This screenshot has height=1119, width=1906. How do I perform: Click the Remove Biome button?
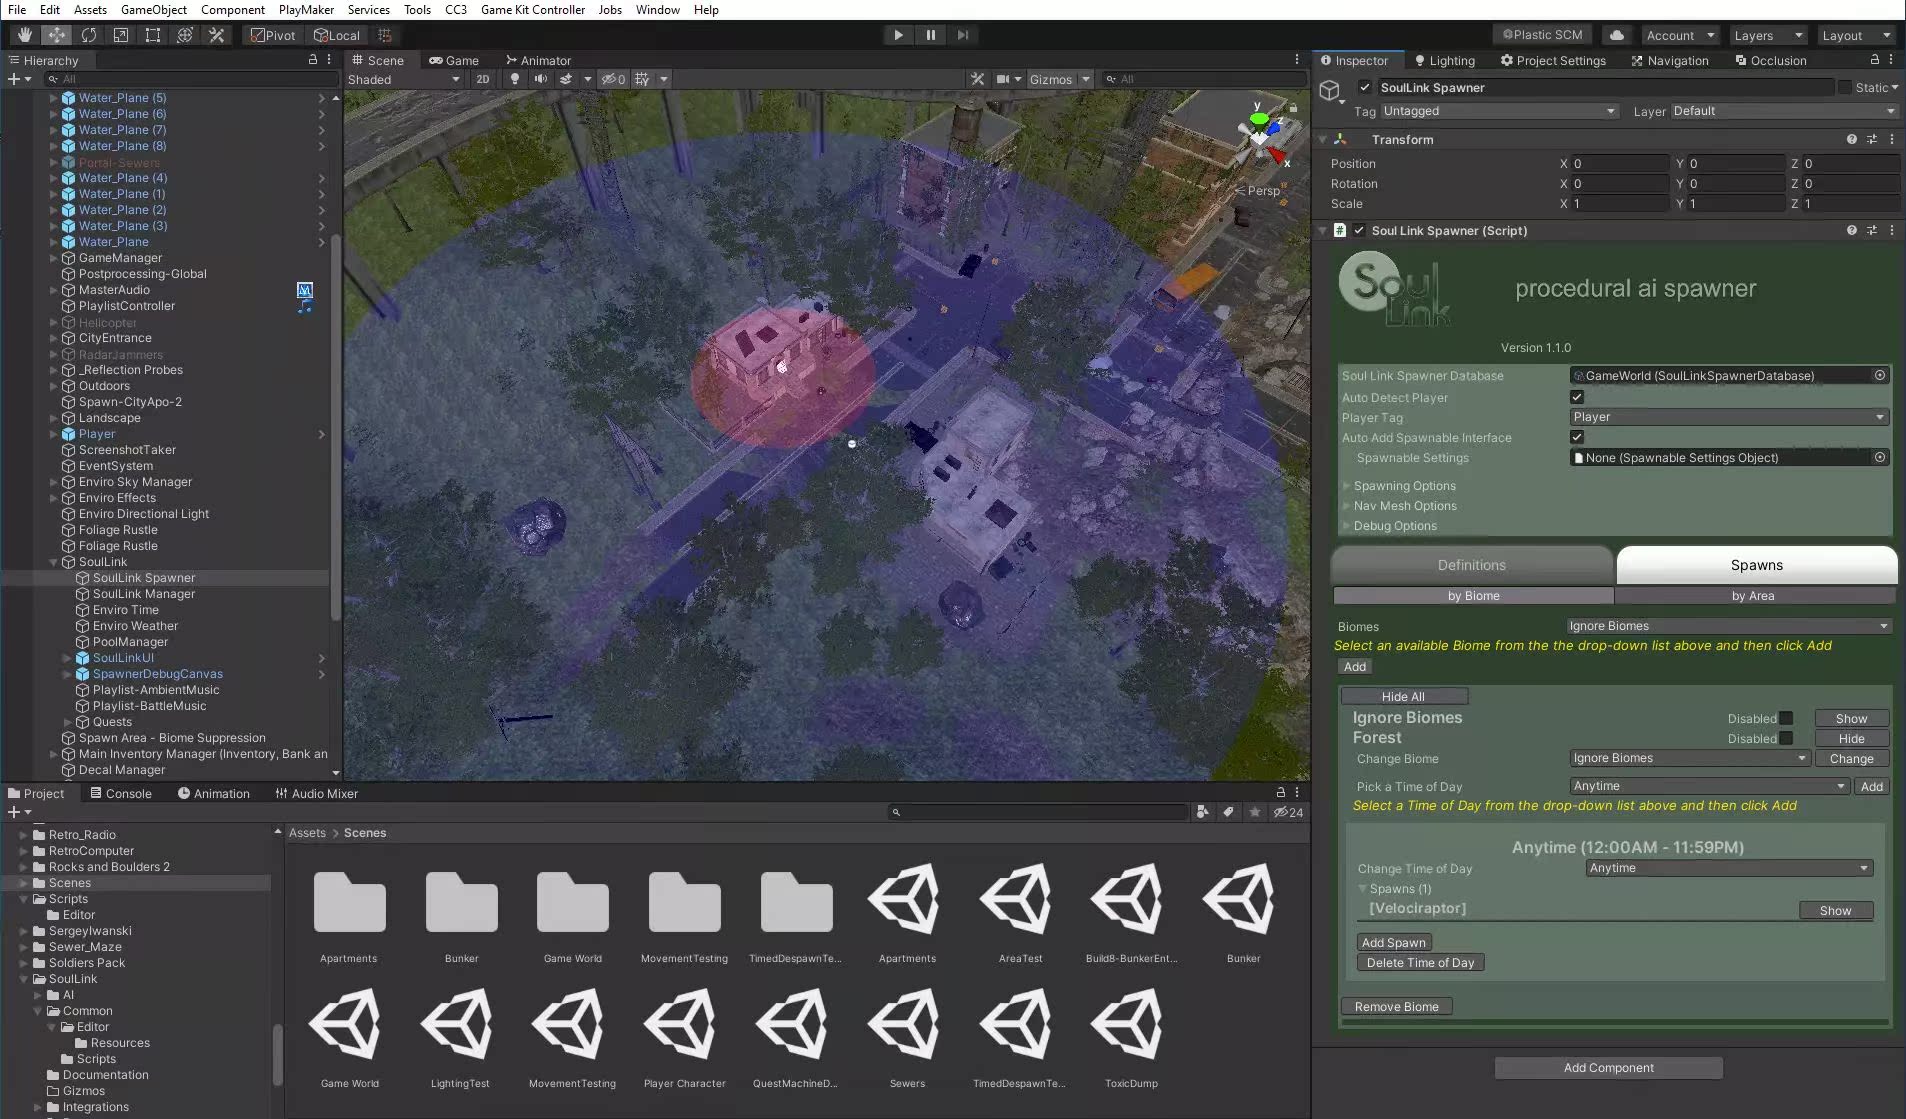[x=1396, y=1006]
